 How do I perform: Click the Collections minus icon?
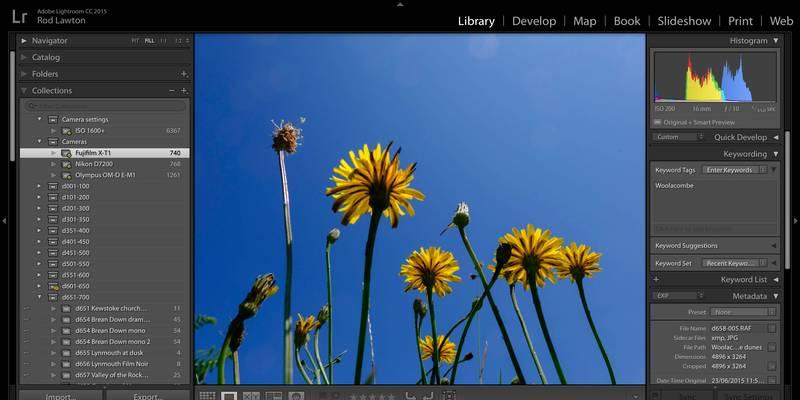172,91
